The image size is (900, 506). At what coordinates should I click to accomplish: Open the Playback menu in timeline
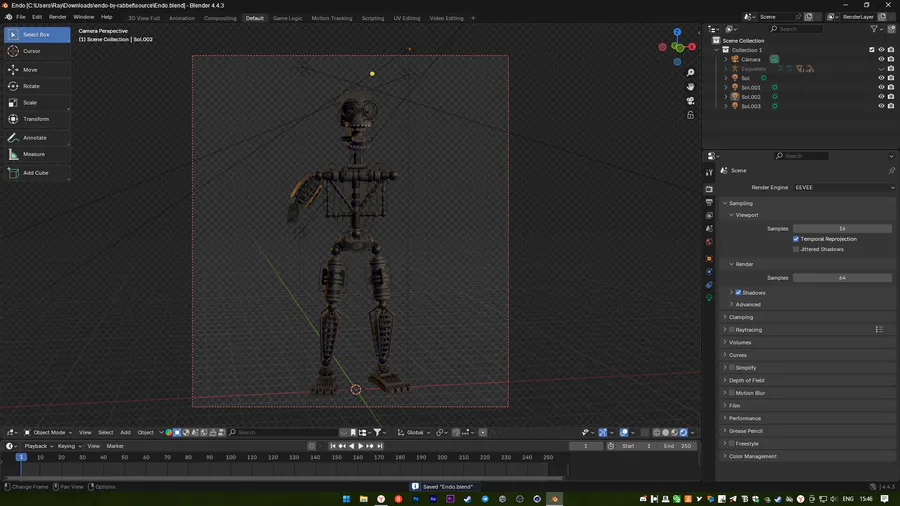click(38, 446)
